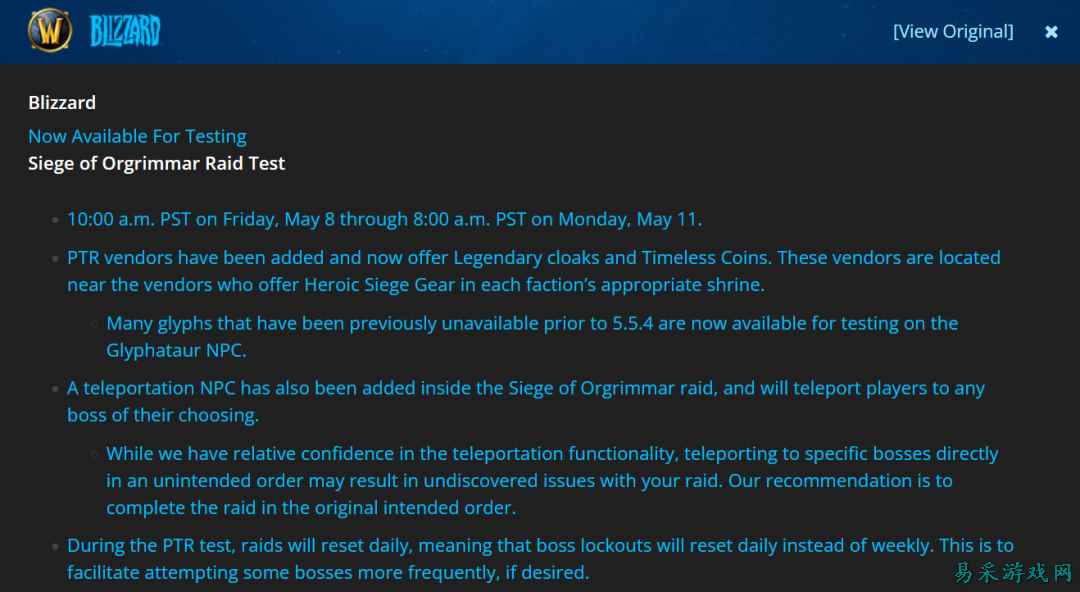Image resolution: width=1080 pixels, height=592 pixels.
Task: Click the text 'Heroic Siege Gear' in vendors line
Action: pyautogui.click(x=380, y=285)
